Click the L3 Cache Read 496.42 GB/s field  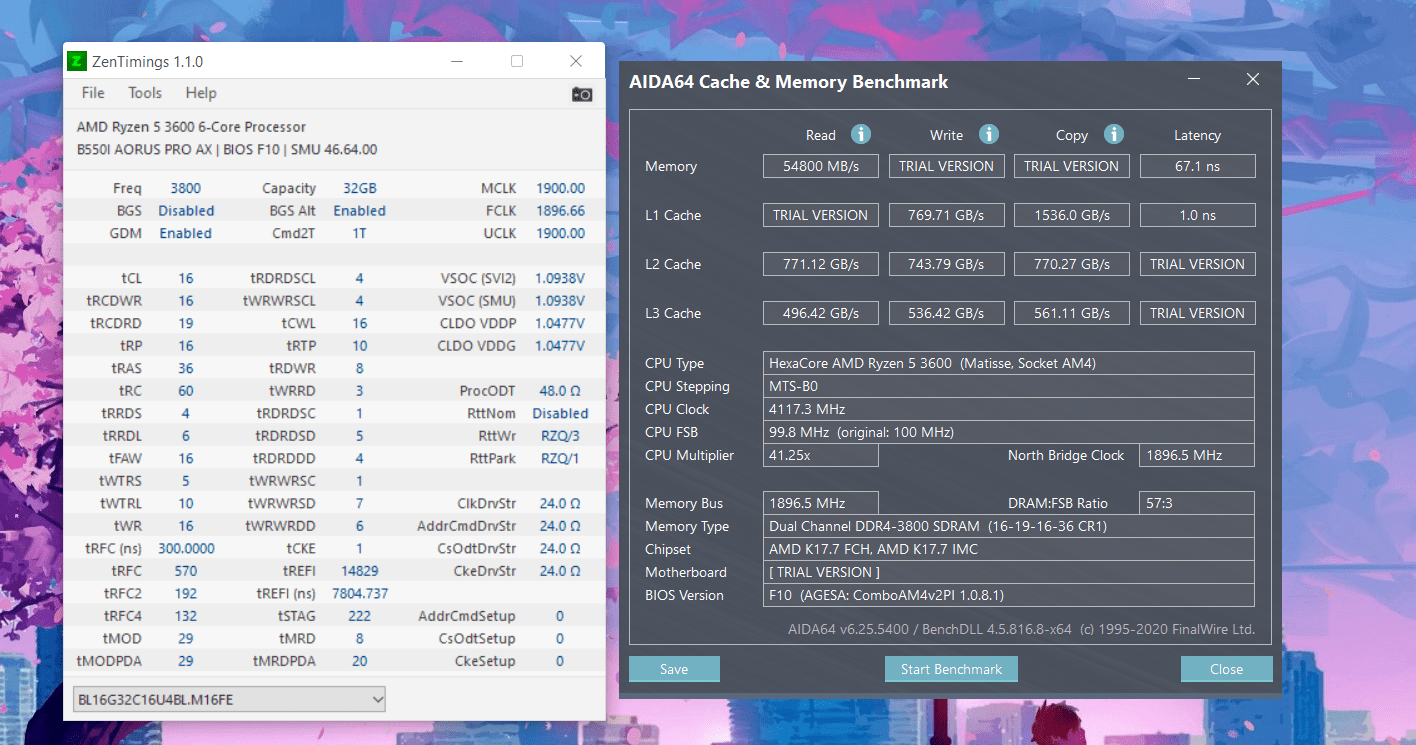pyautogui.click(x=820, y=313)
